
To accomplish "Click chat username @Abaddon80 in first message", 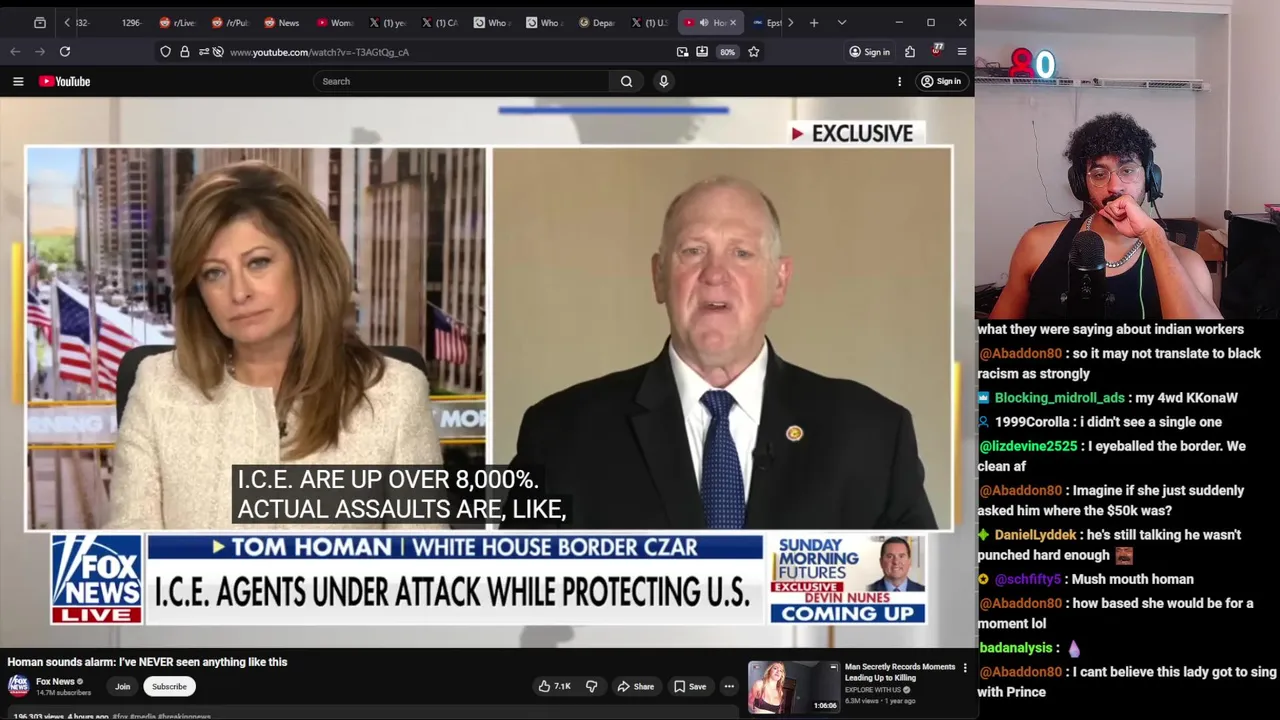I will click(1020, 353).
